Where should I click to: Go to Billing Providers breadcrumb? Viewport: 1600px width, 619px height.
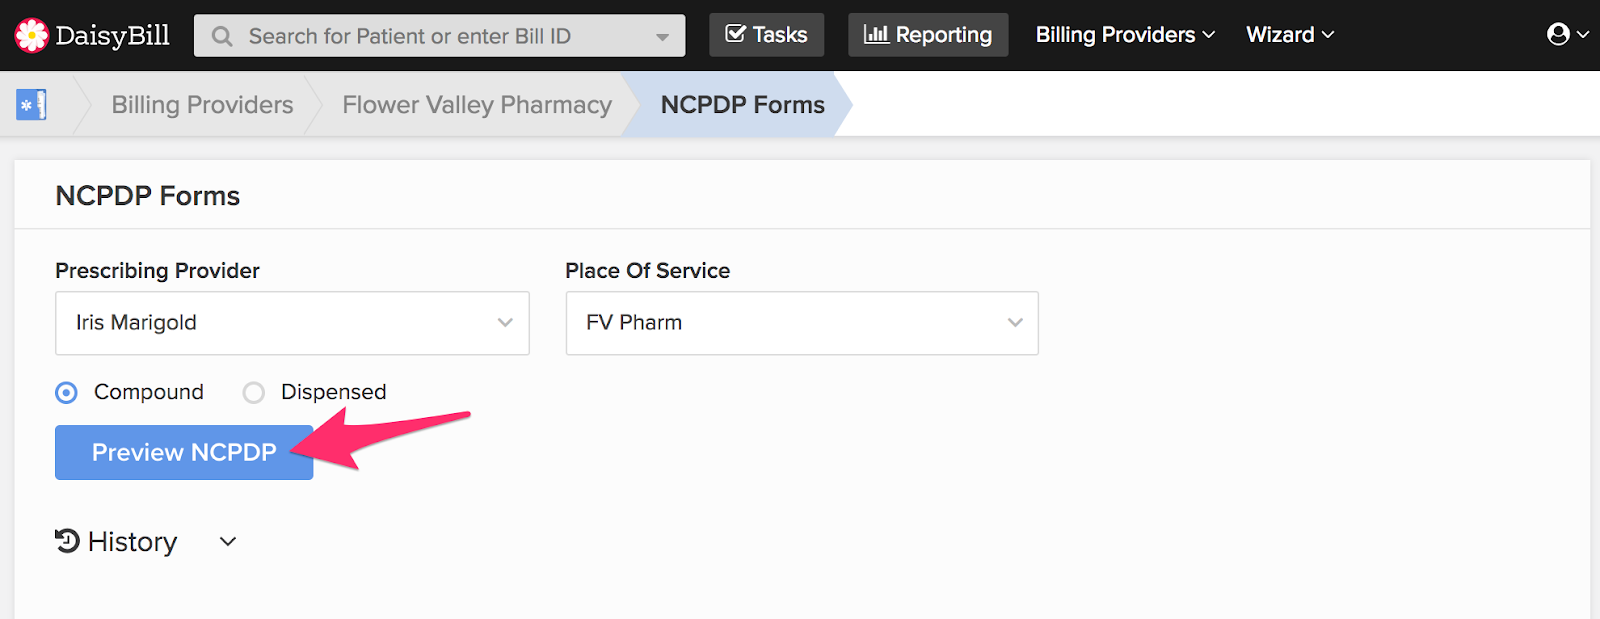coord(202,105)
